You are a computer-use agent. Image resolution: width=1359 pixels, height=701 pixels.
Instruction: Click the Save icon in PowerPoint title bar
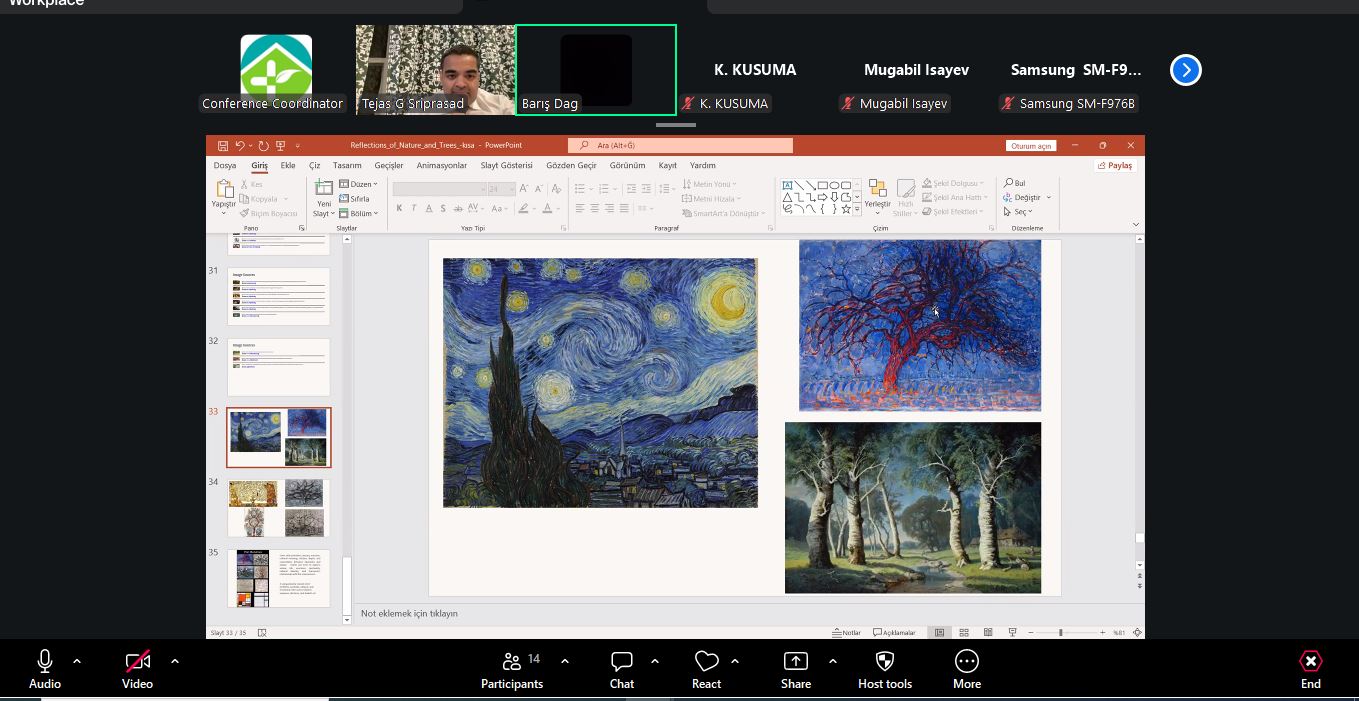[222, 146]
